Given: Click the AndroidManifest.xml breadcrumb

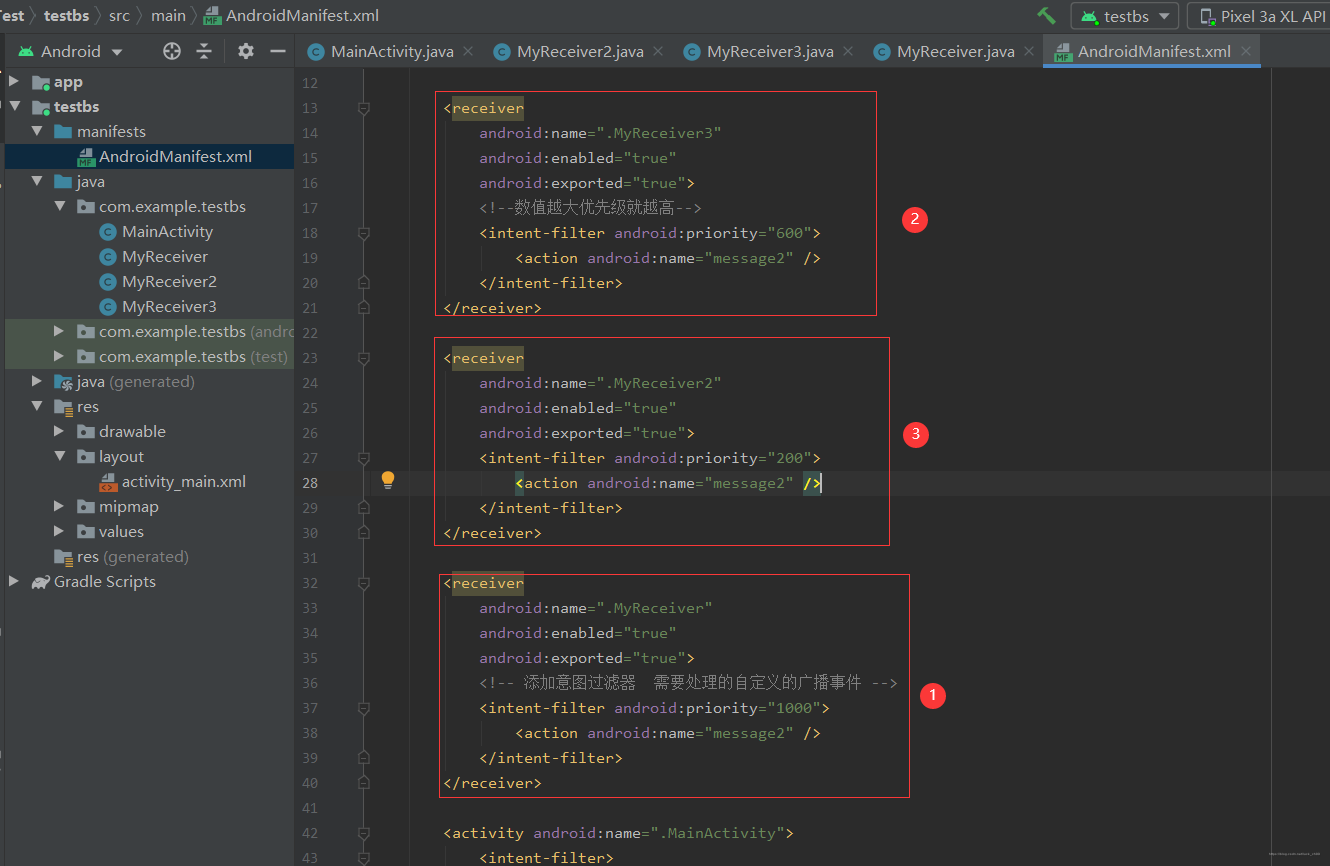Looking at the screenshot, I should click(291, 15).
